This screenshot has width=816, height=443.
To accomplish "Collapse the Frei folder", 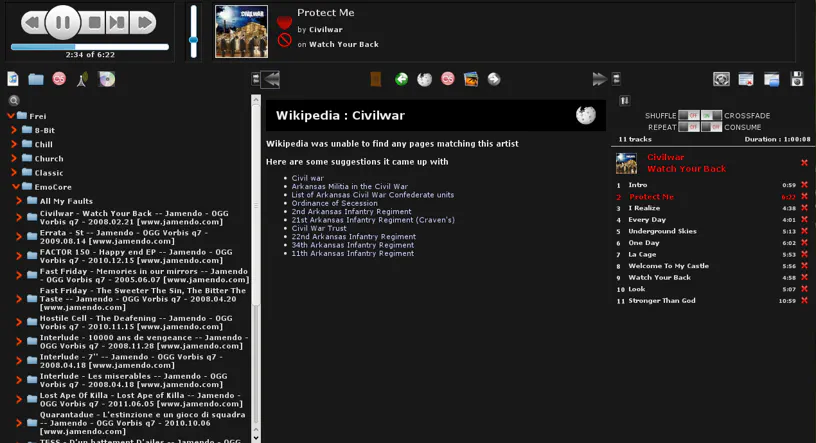I will pos(10,116).
